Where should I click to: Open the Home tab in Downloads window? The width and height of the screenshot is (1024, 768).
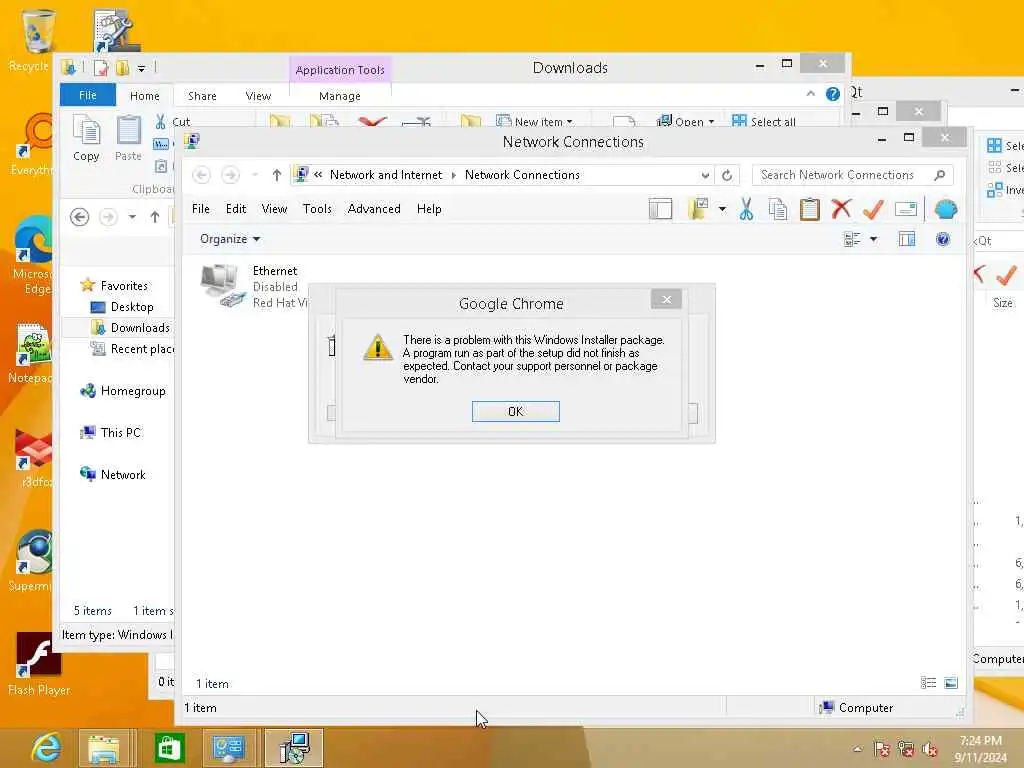point(144,96)
